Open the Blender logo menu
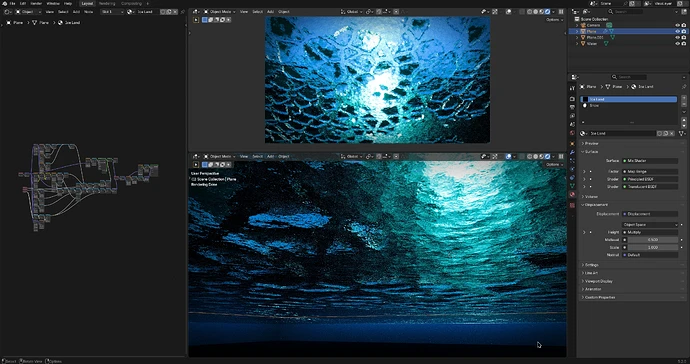This screenshot has height=364, width=690. [4, 4]
